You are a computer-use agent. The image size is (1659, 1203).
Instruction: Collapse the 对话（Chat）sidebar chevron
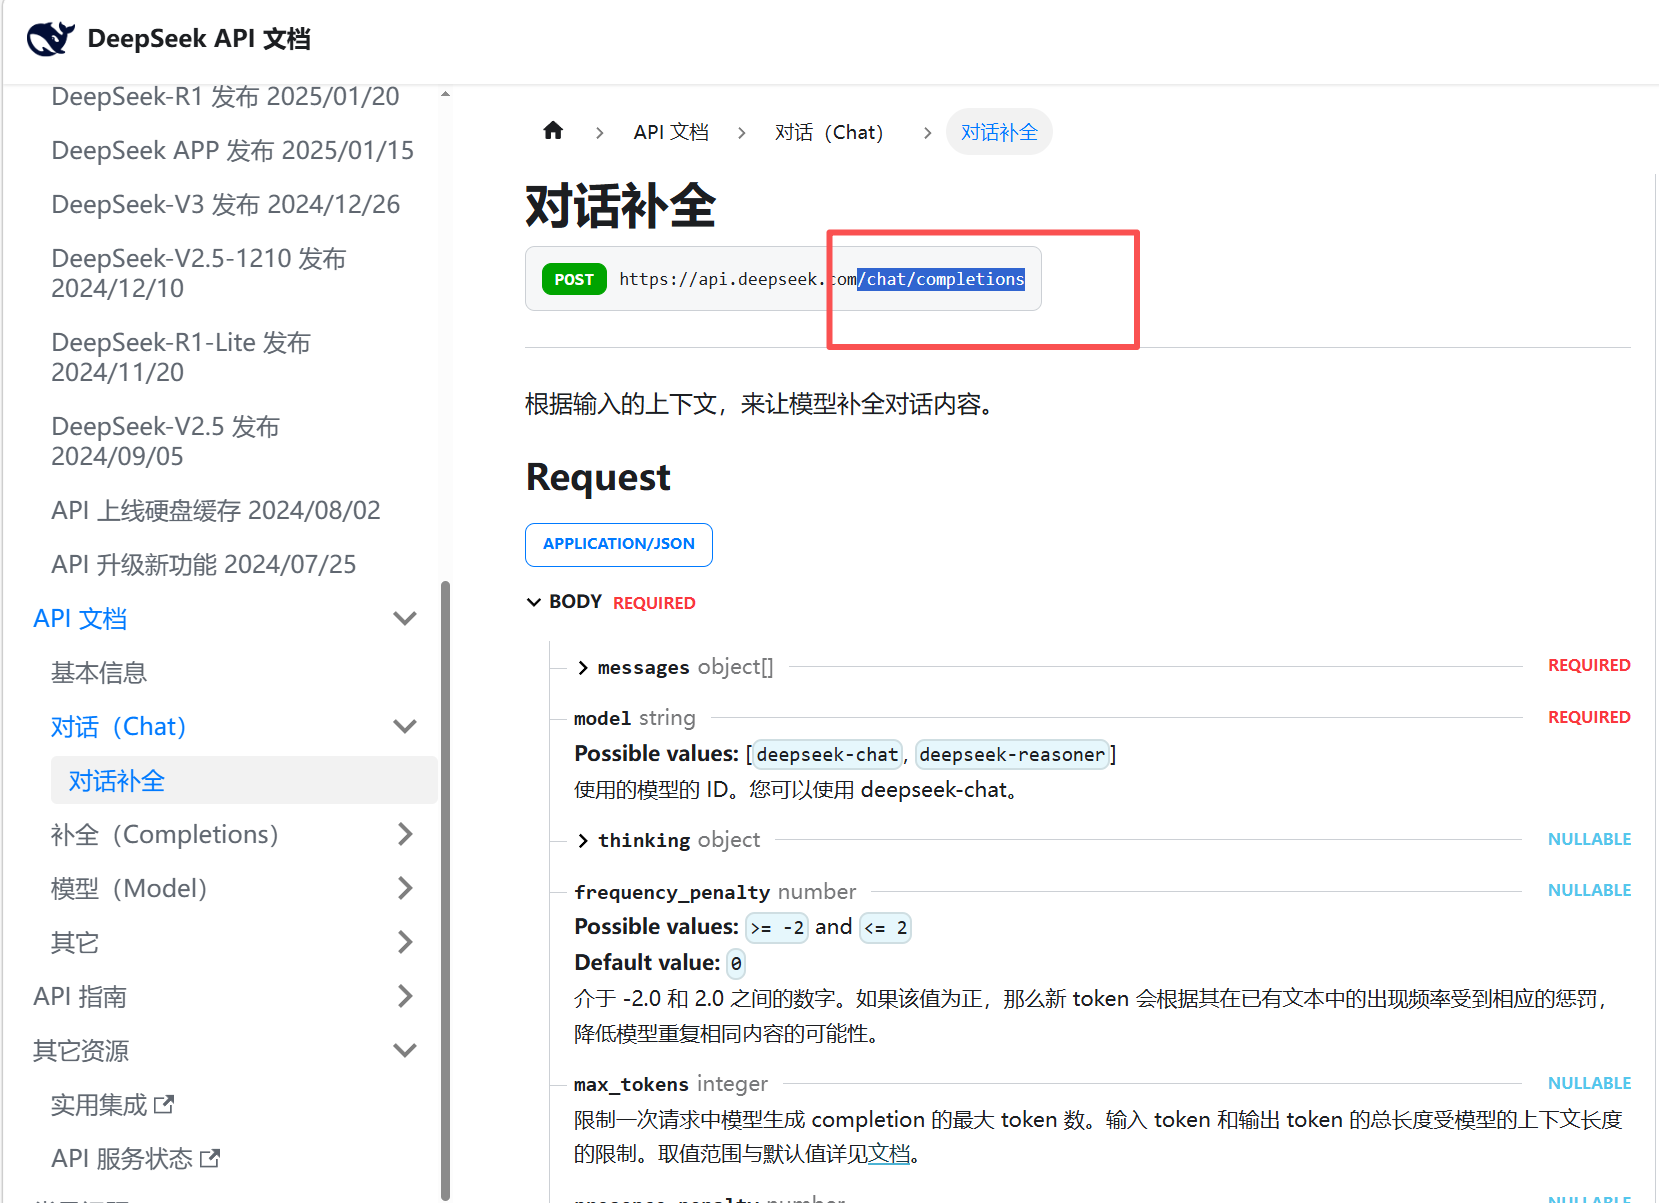point(405,726)
